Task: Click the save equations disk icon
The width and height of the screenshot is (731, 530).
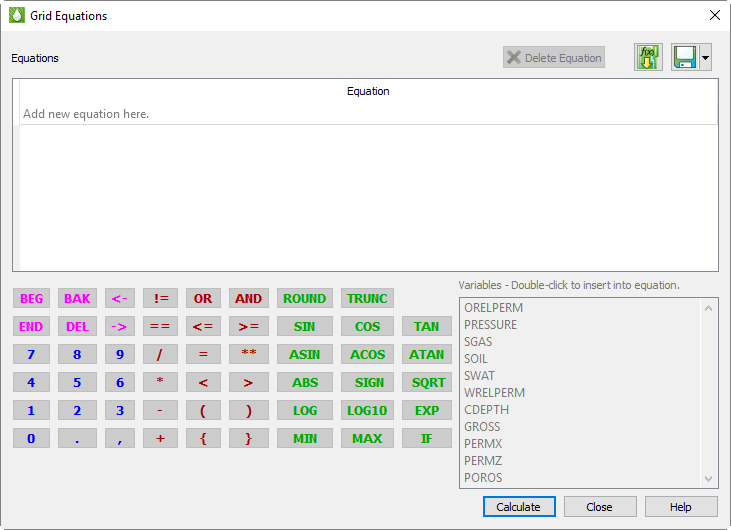Action: coord(685,58)
